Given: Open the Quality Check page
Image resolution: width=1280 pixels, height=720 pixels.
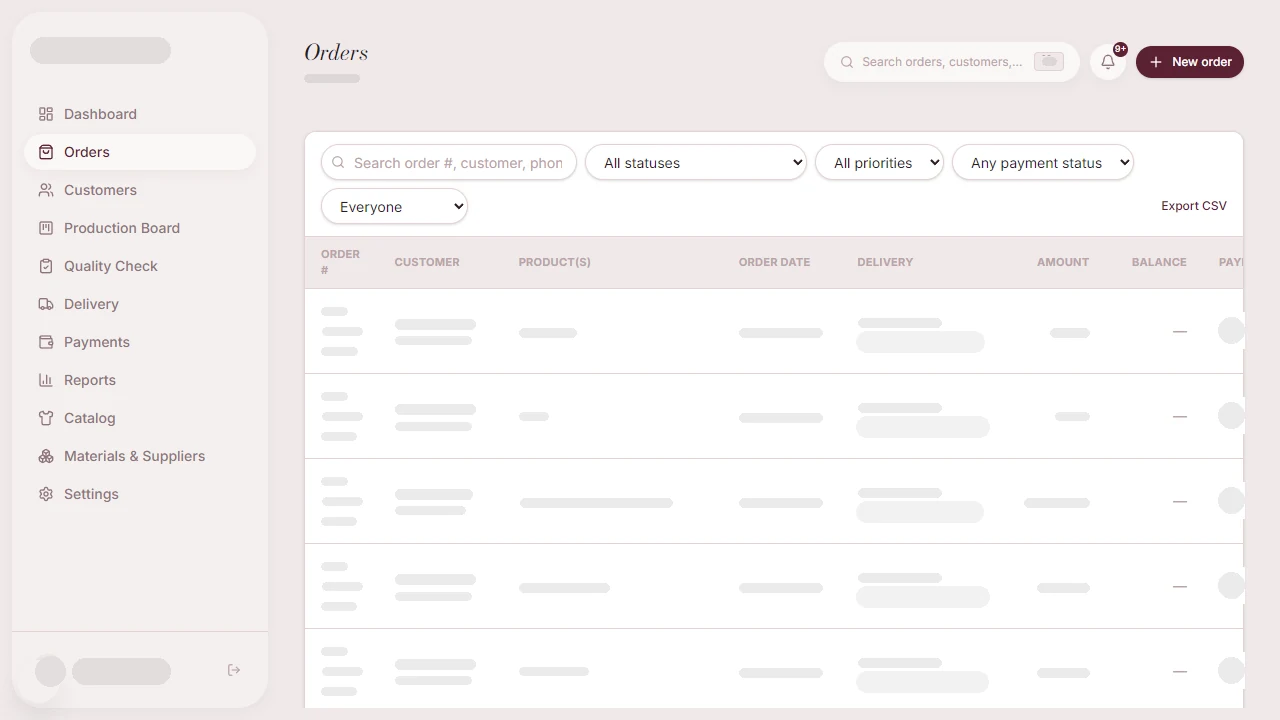Looking at the screenshot, I should [x=140, y=266].
